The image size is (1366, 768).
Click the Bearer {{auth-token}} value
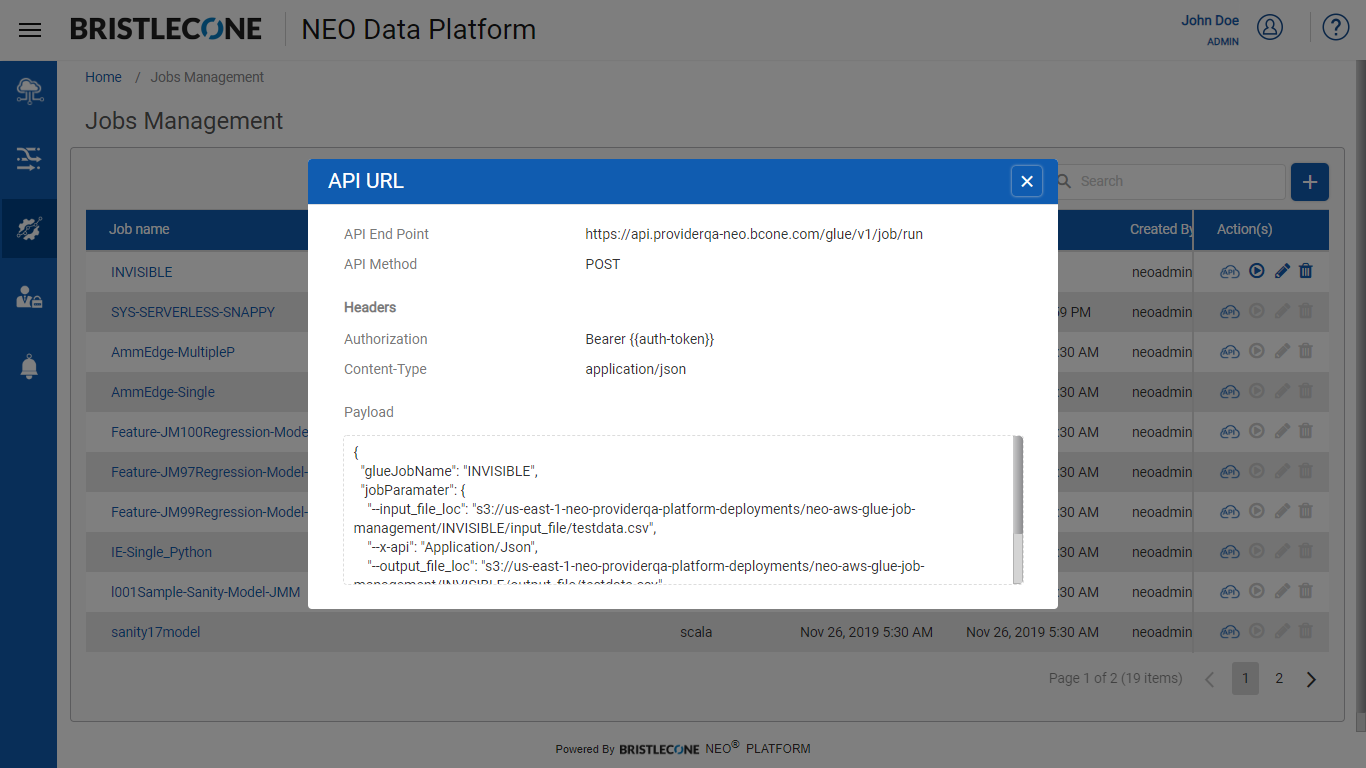click(650, 339)
